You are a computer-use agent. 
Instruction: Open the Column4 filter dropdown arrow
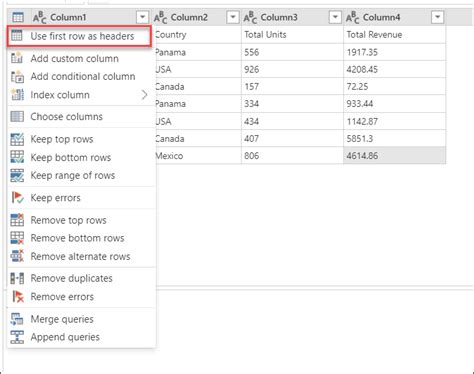click(437, 17)
